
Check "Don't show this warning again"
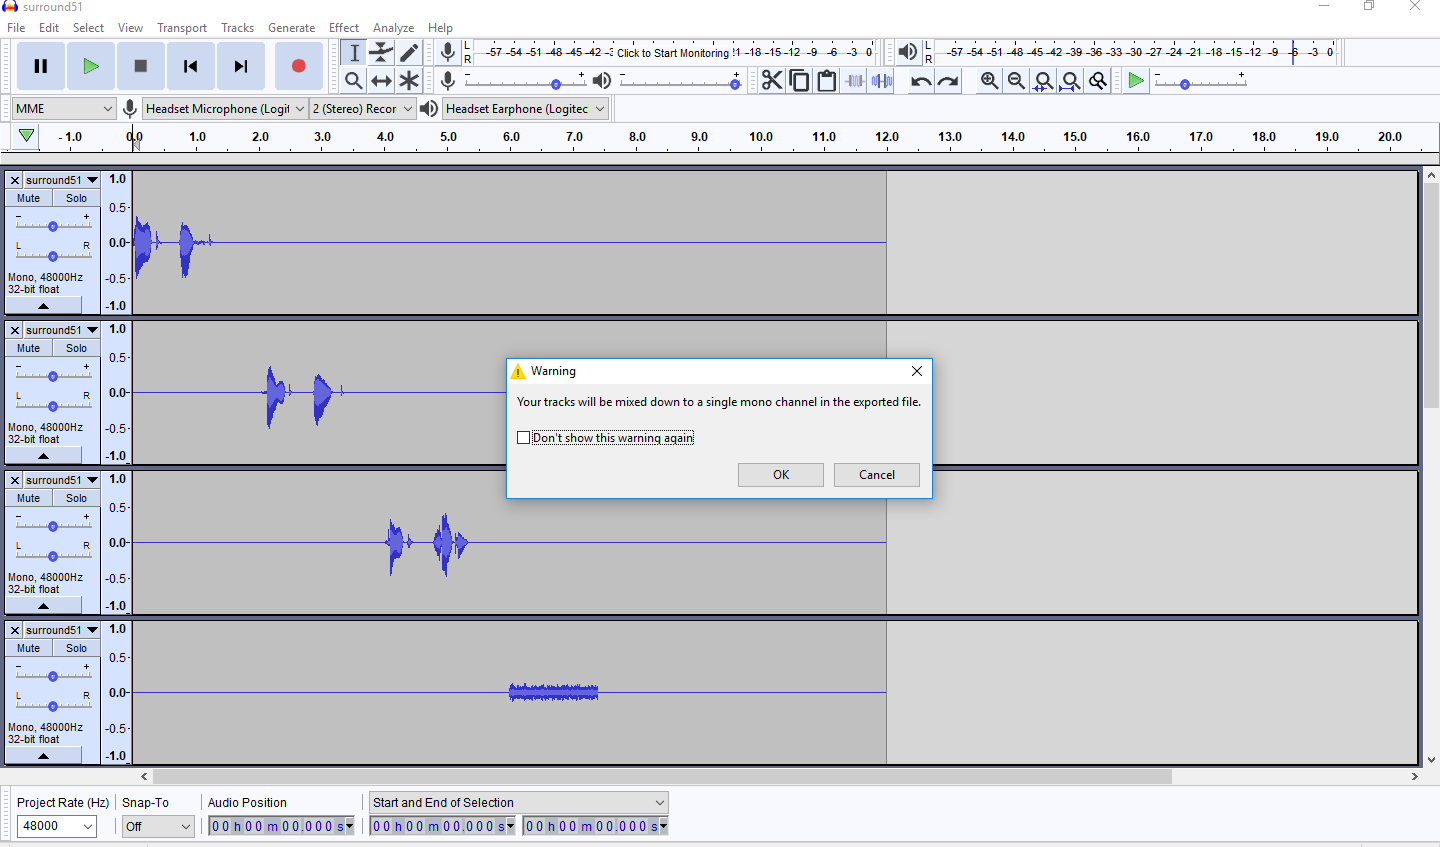tap(523, 437)
